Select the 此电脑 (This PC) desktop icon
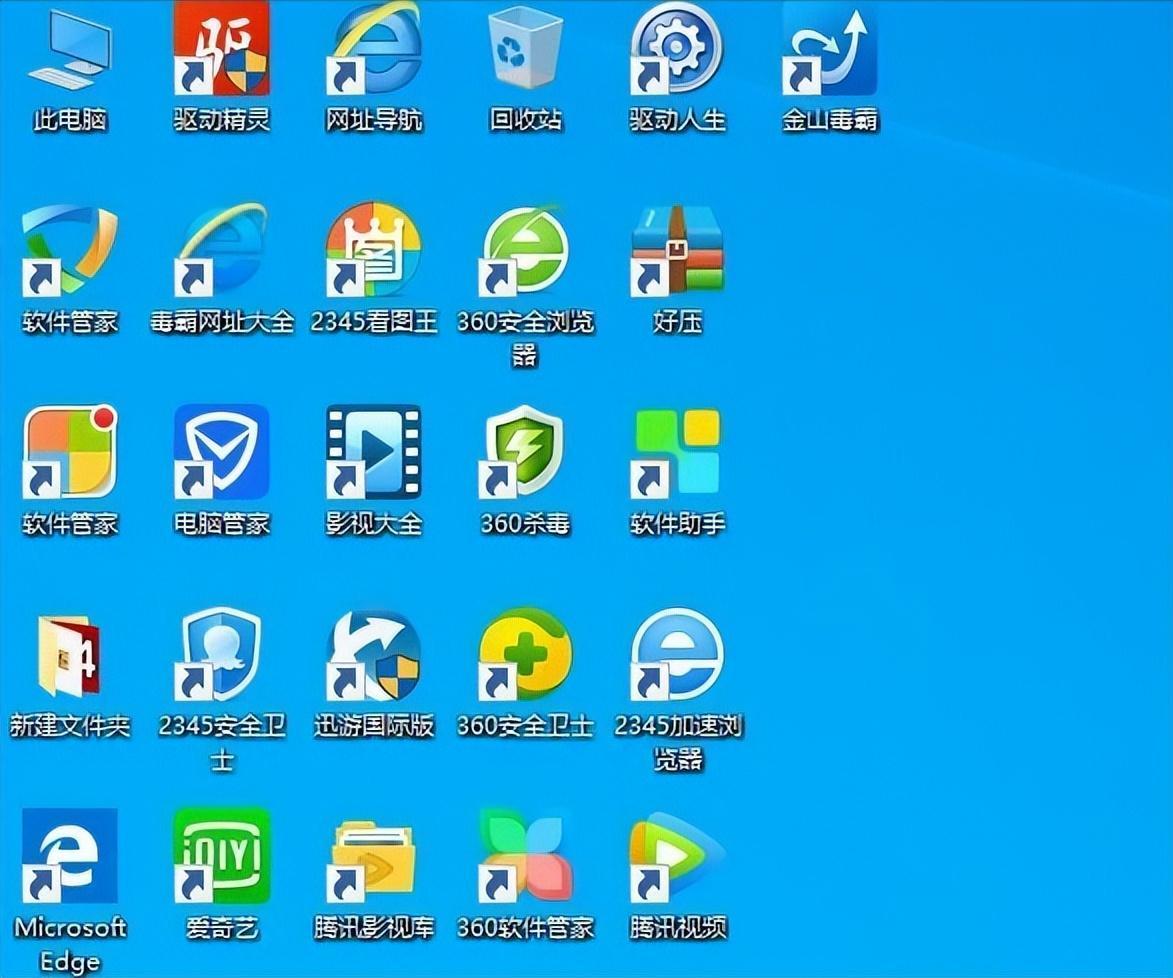The width and height of the screenshot is (1173, 978). tap(69, 52)
